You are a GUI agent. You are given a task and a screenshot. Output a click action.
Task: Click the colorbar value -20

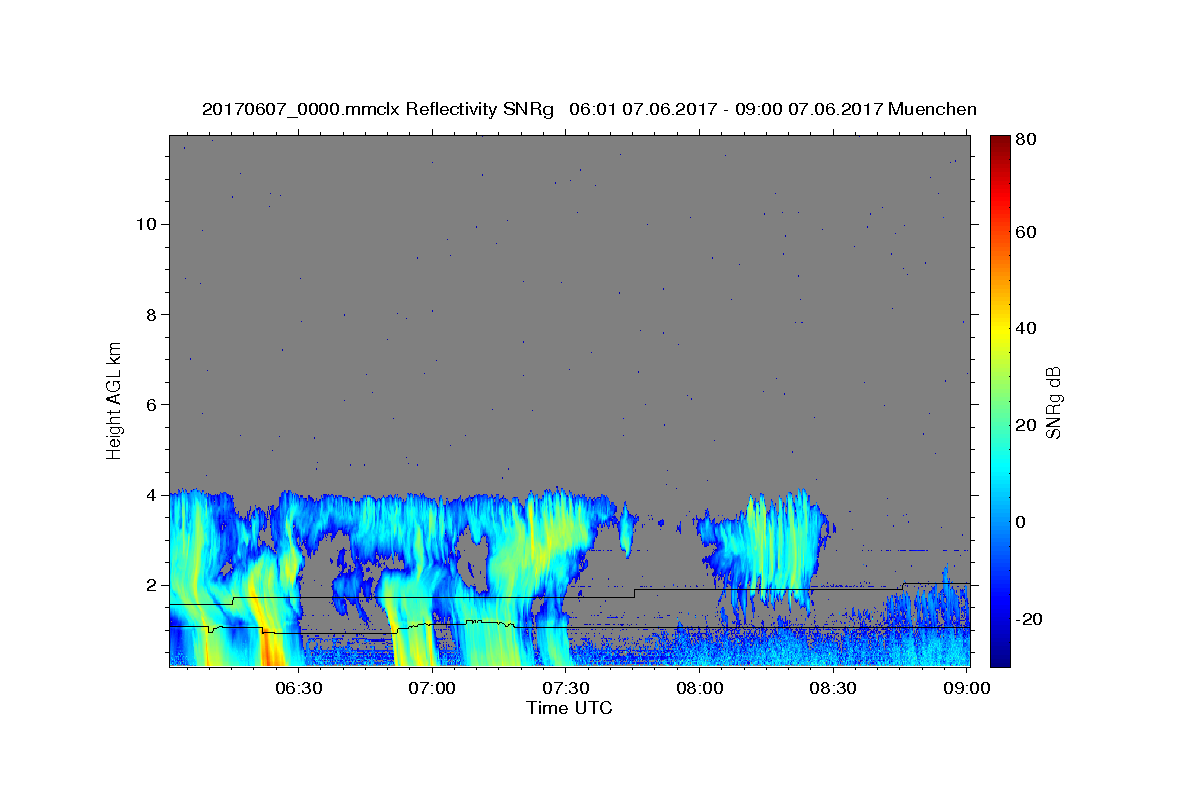click(1027, 619)
